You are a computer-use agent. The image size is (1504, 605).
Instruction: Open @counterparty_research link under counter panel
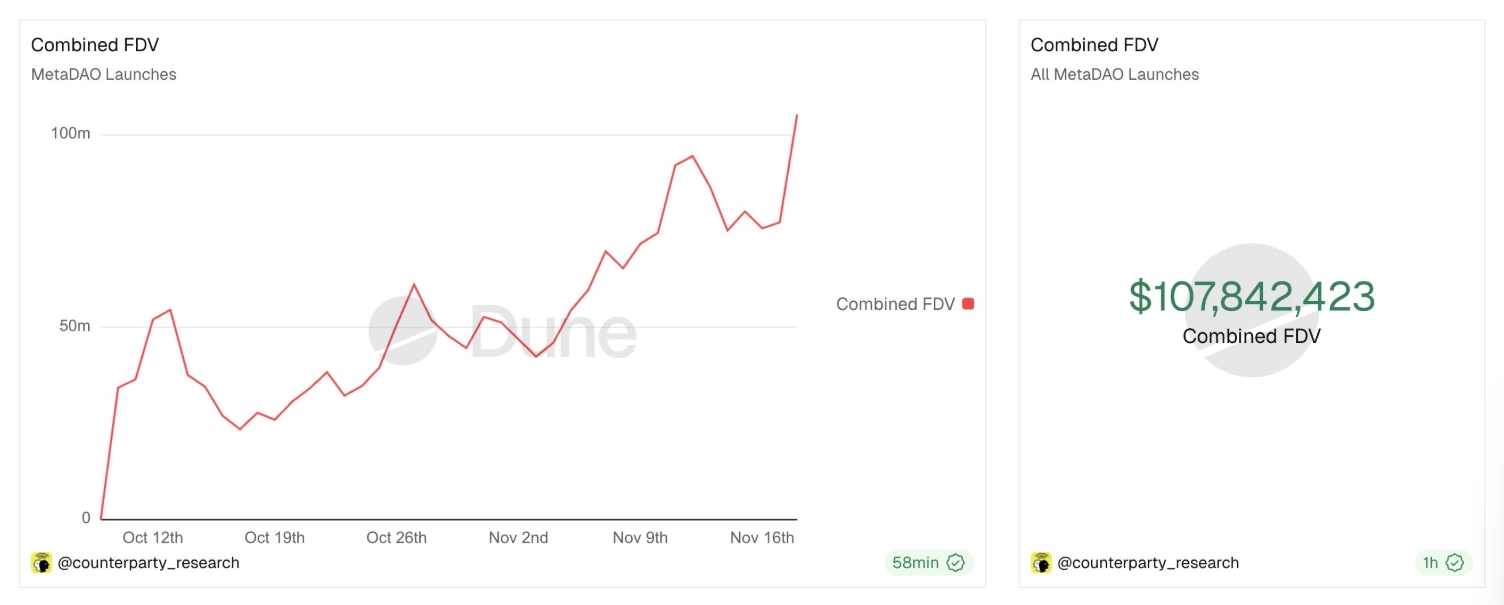click(x=1148, y=563)
